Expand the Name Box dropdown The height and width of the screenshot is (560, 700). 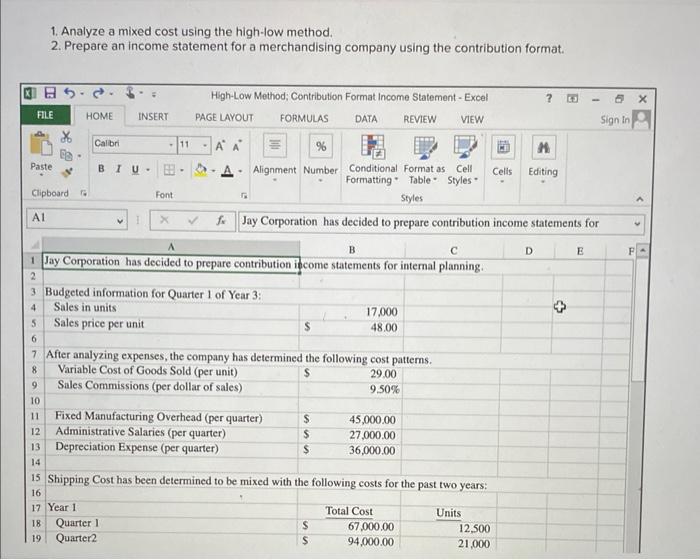[120, 221]
